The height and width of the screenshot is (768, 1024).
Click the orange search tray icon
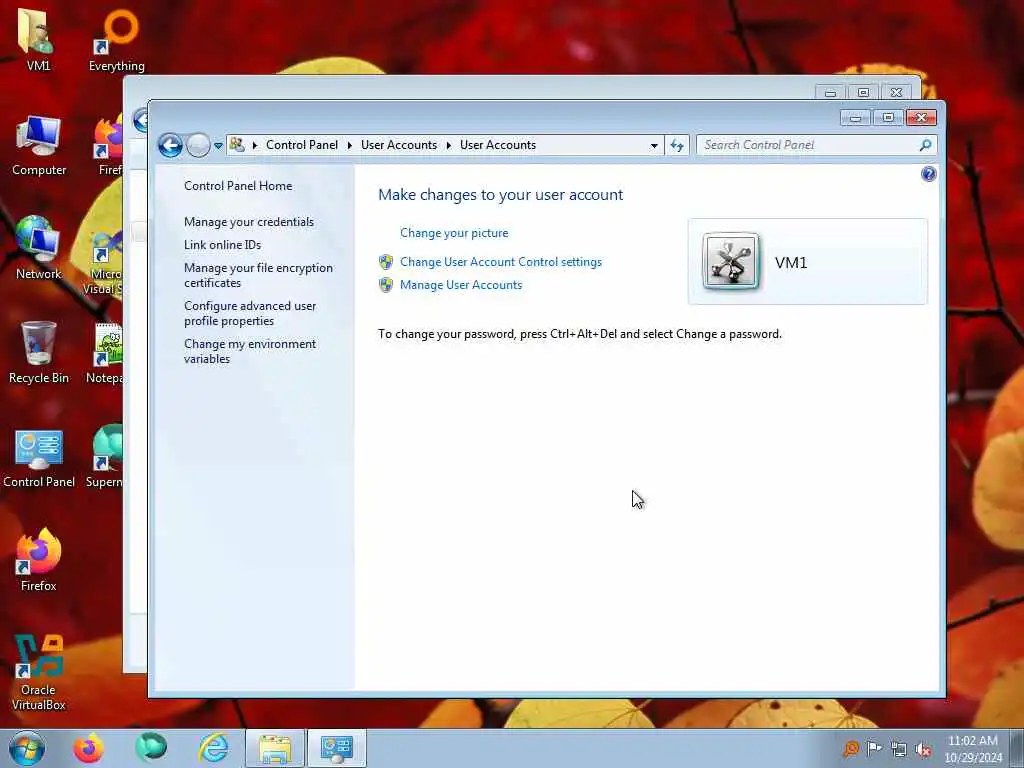coord(850,748)
